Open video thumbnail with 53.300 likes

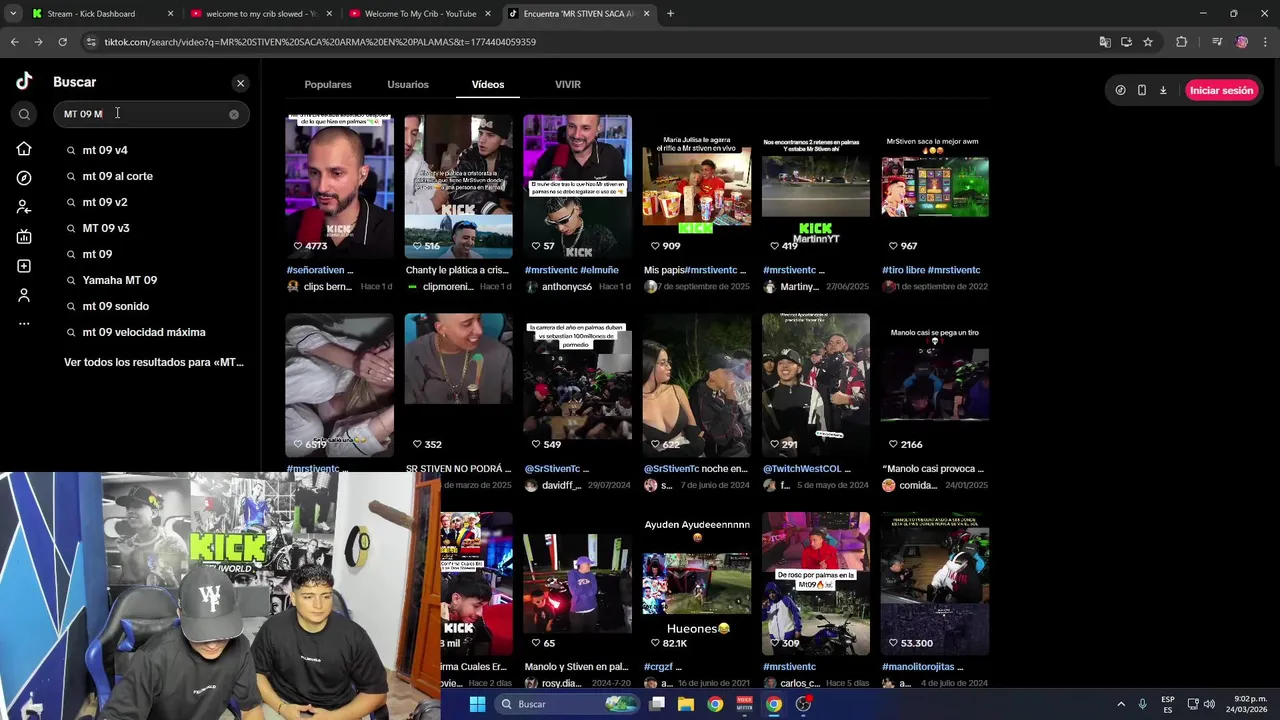[x=935, y=584]
